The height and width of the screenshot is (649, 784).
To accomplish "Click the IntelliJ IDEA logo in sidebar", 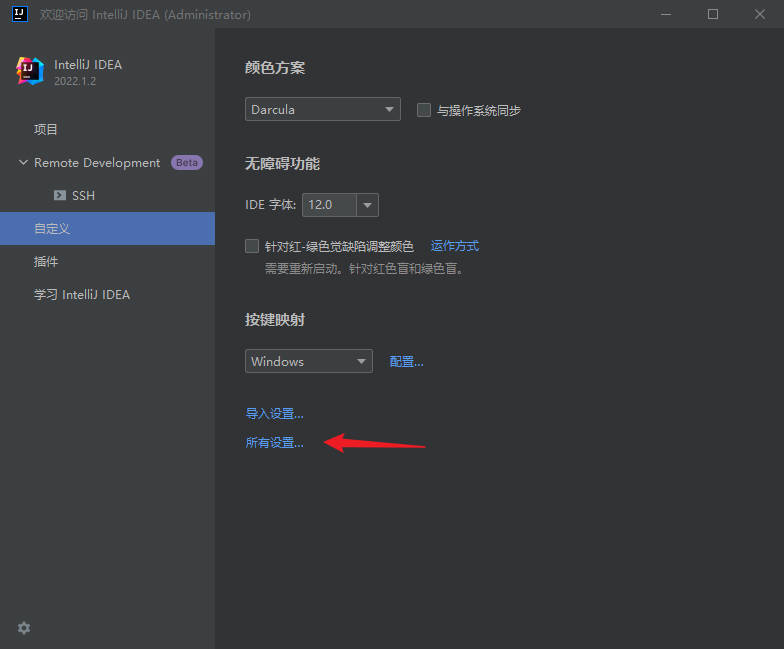I will (29, 71).
